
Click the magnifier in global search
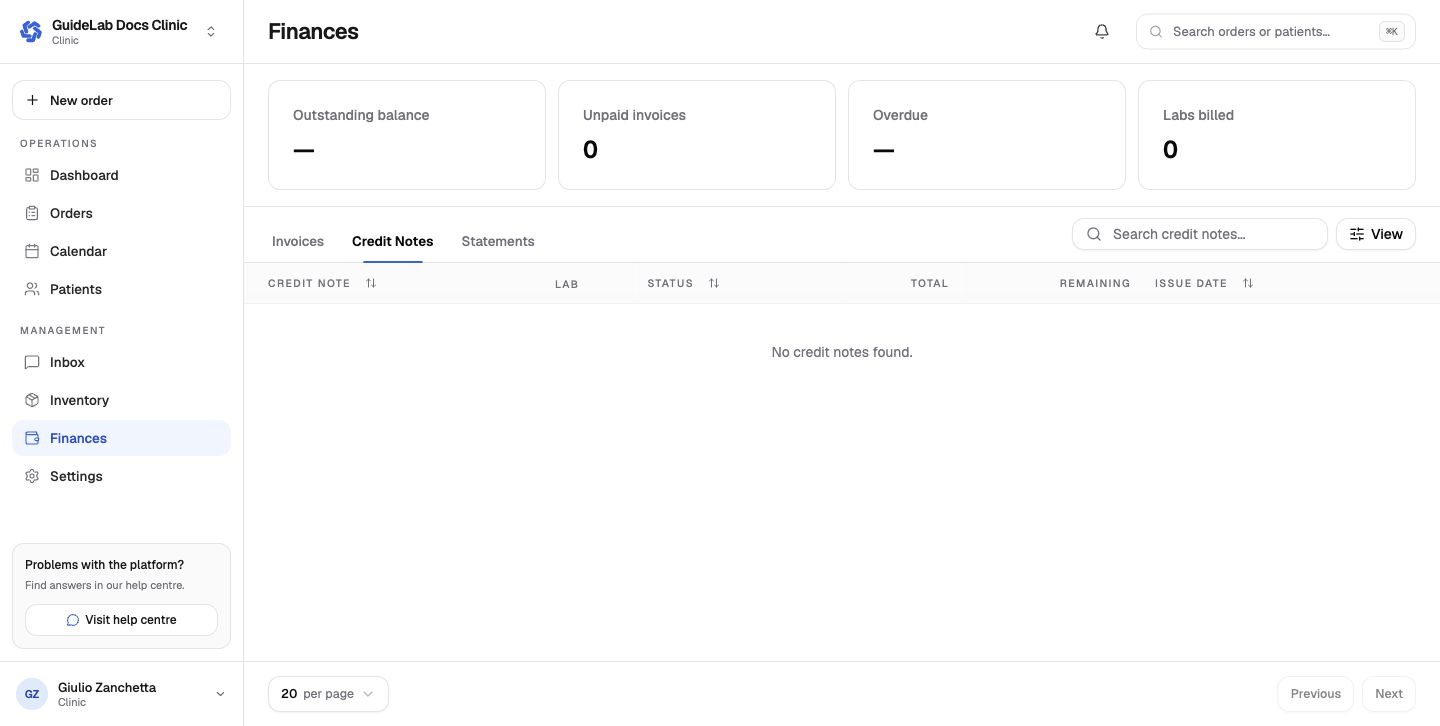click(x=1156, y=32)
